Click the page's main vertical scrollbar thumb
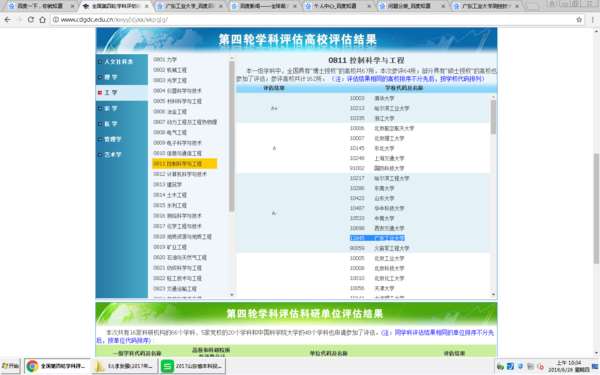The image size is (600, 375). coord(596,209)
